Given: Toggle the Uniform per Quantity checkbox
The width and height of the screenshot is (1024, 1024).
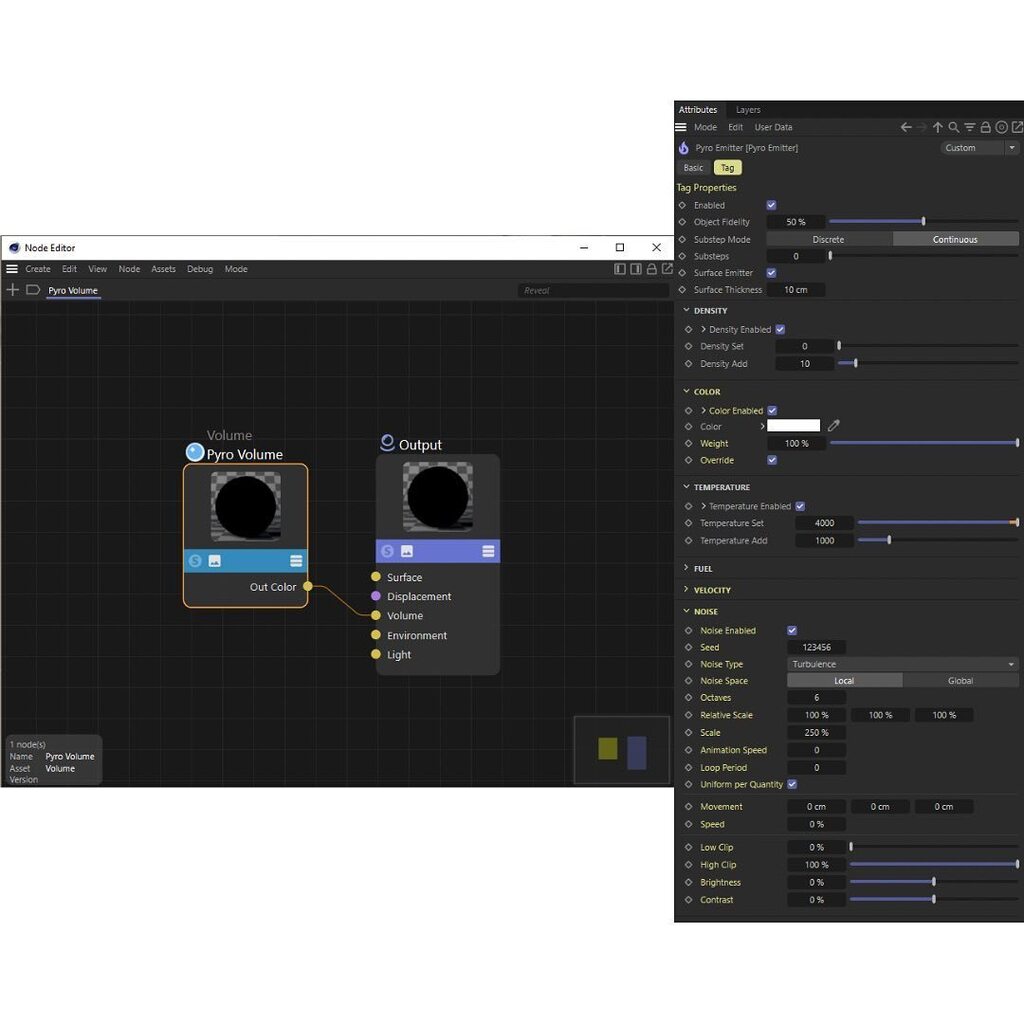Looking at the screenshot, I should (792, 784).
